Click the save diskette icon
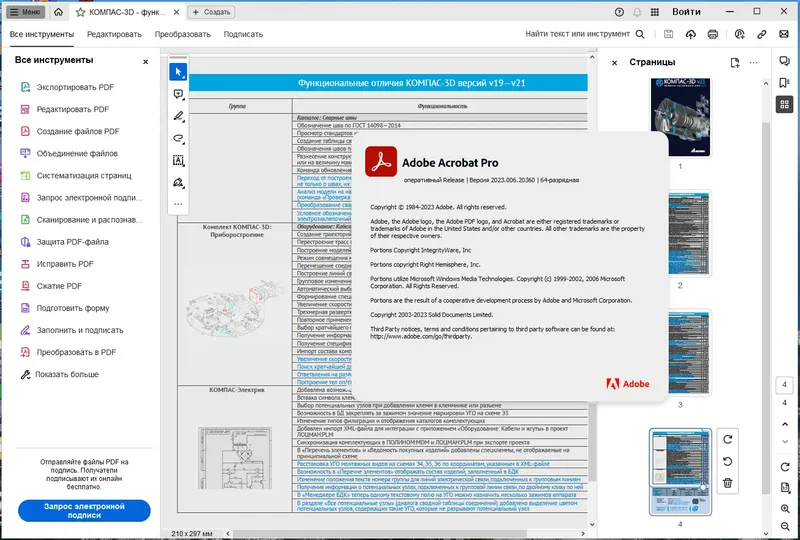800x540 pixels. point(668,34)
